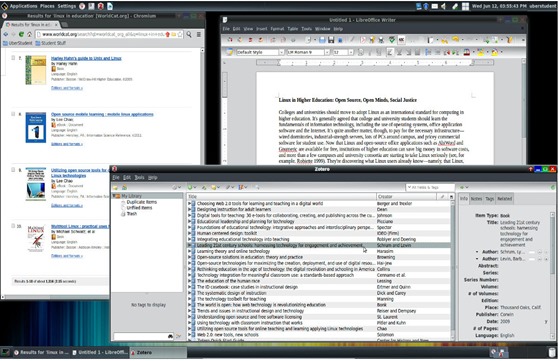This screenshot has height=361, width=560.
Task: Open the Default Style paragraph style dropdown
Action: pyautogui.click(x=281, y=52)
